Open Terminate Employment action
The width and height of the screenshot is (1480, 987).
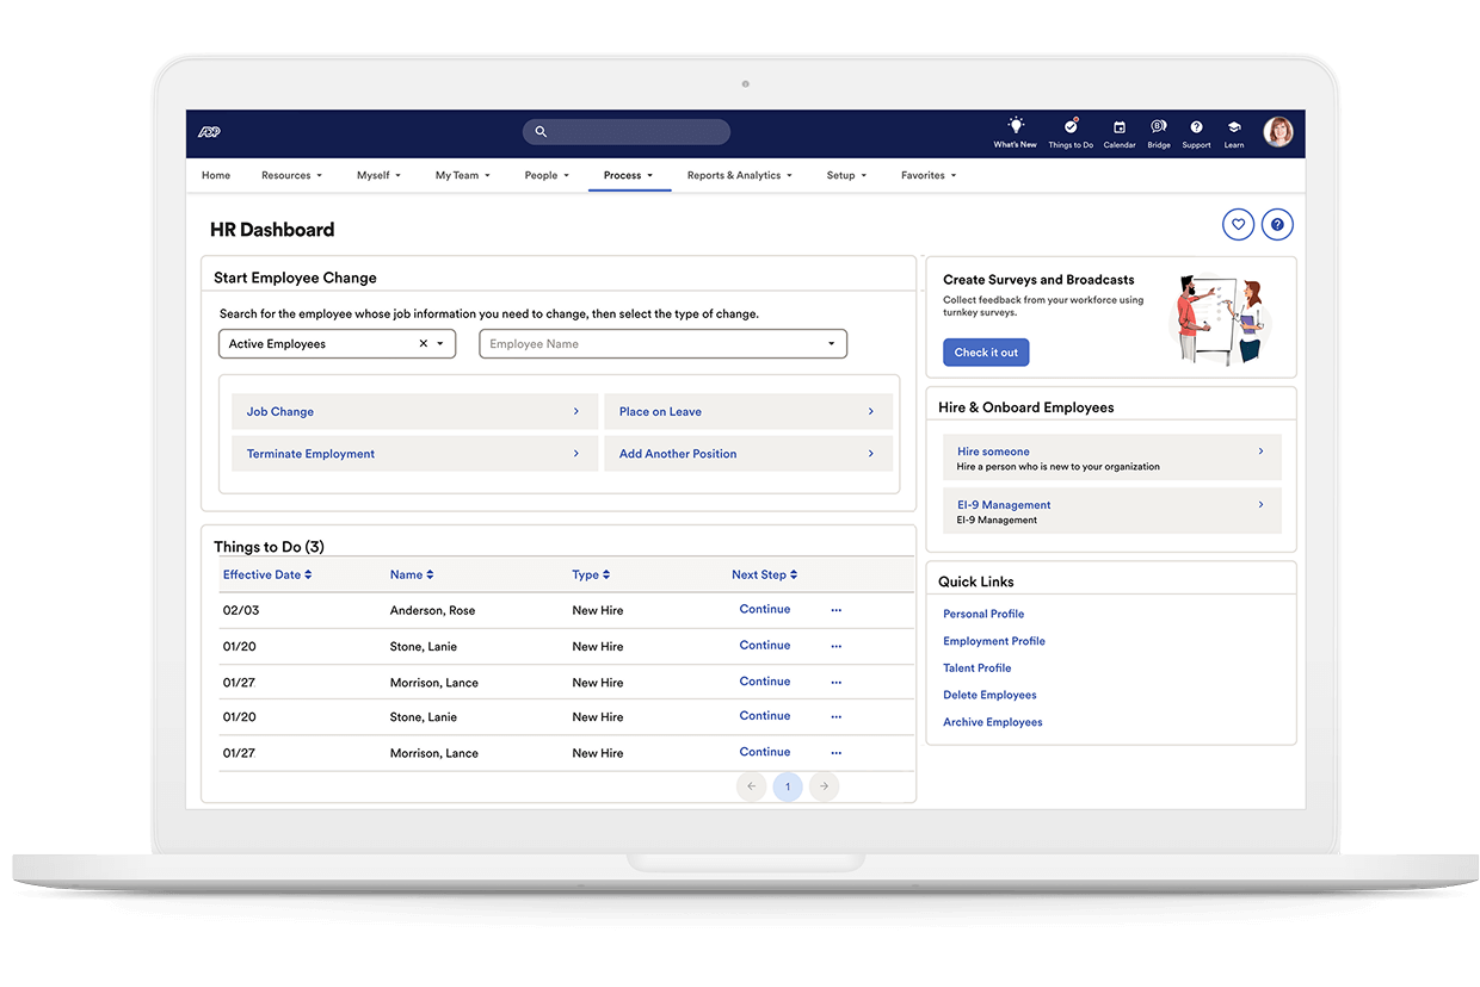click(x=310, y=453)
